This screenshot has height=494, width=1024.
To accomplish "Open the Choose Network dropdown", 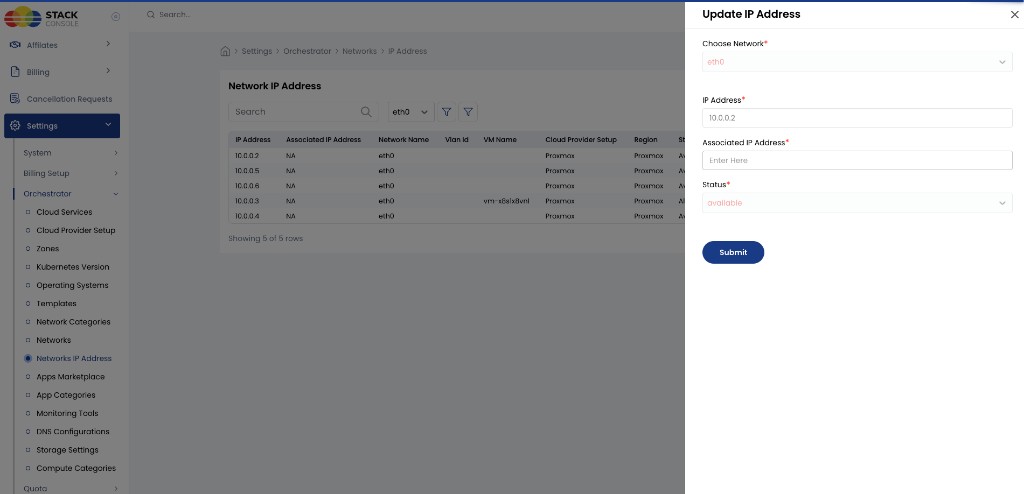I will [857, 62].
